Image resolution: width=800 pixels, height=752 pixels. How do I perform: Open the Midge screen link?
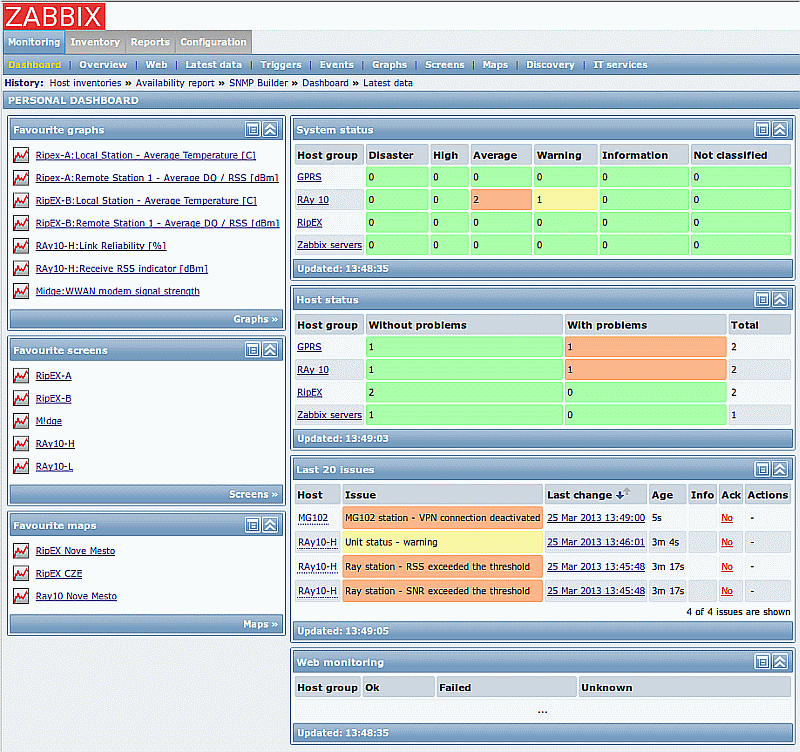pos(48,421)
